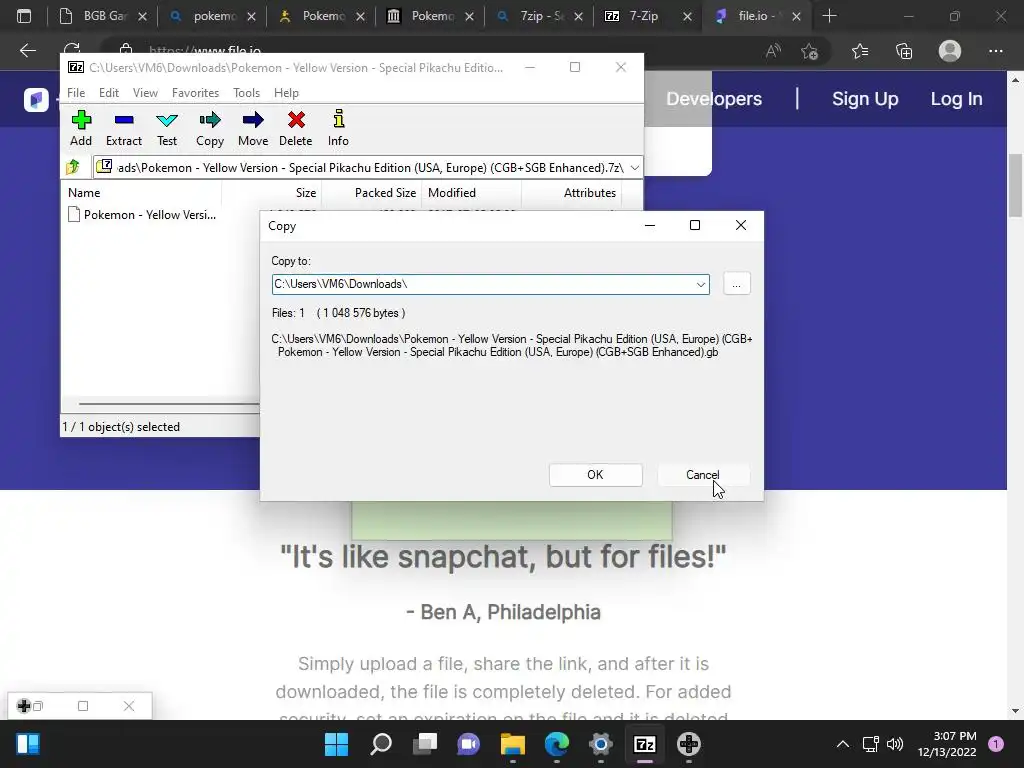The width and height of the screenshot is (1024, 768).
Task: Open File Explorer from the taskbar
Action: click(513, 744)
